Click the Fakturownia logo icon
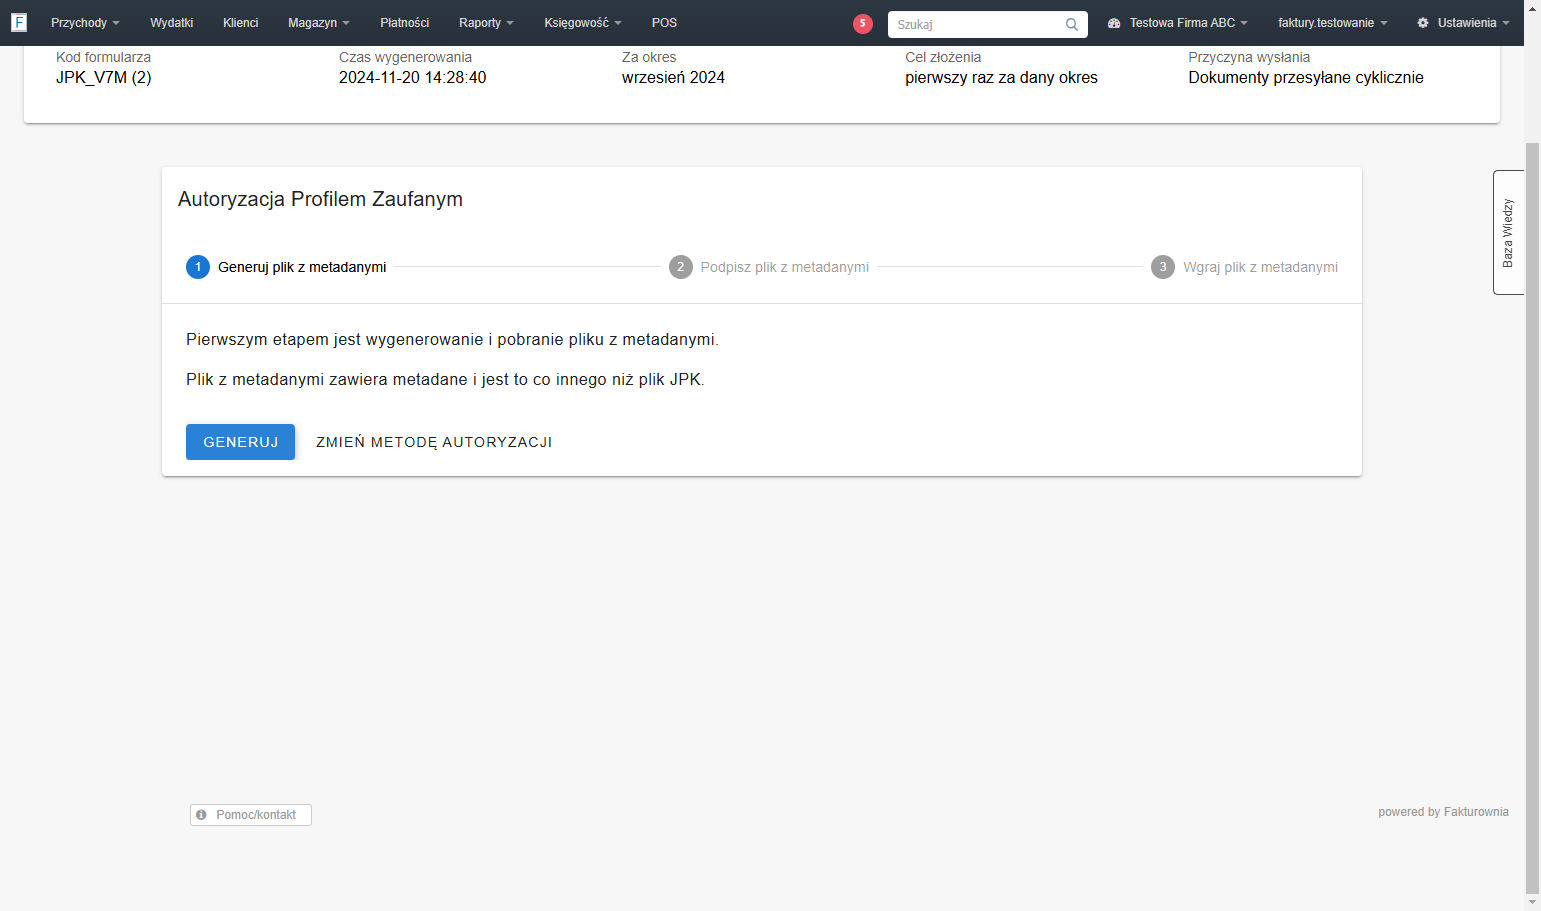The height and width of the screenshot is (911, 1541). [x=19, y=22]
